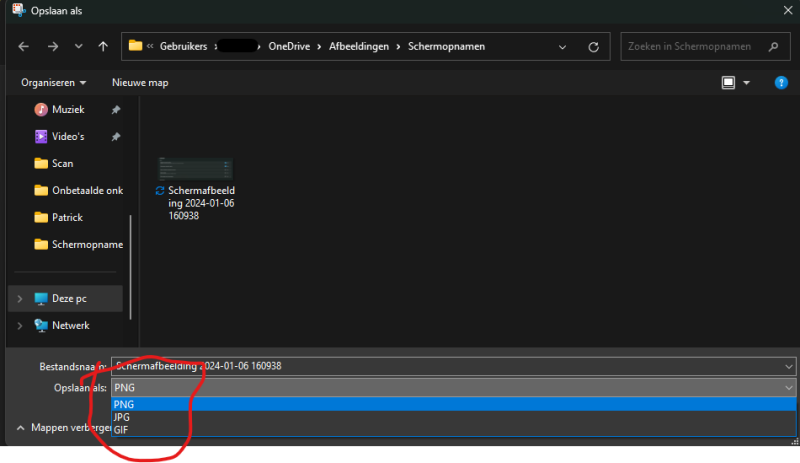Open the Muziek folder in sidebar
This screenshot has height=463, width=800.
[68, 109]
